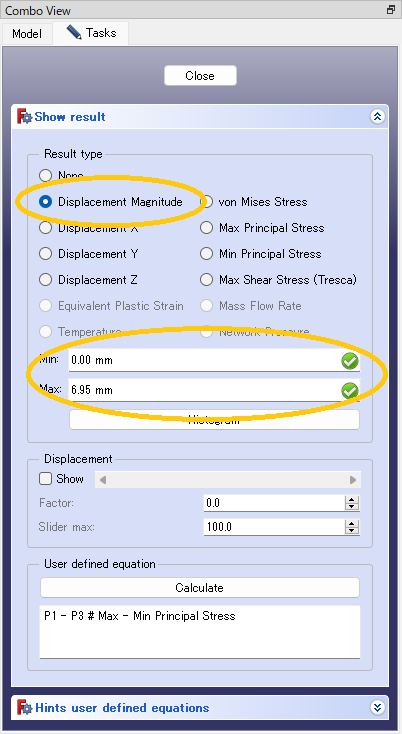The width and height of the screenshot is (402, 734).
Task: Click the displacement scale slider track
Action: 227,480
